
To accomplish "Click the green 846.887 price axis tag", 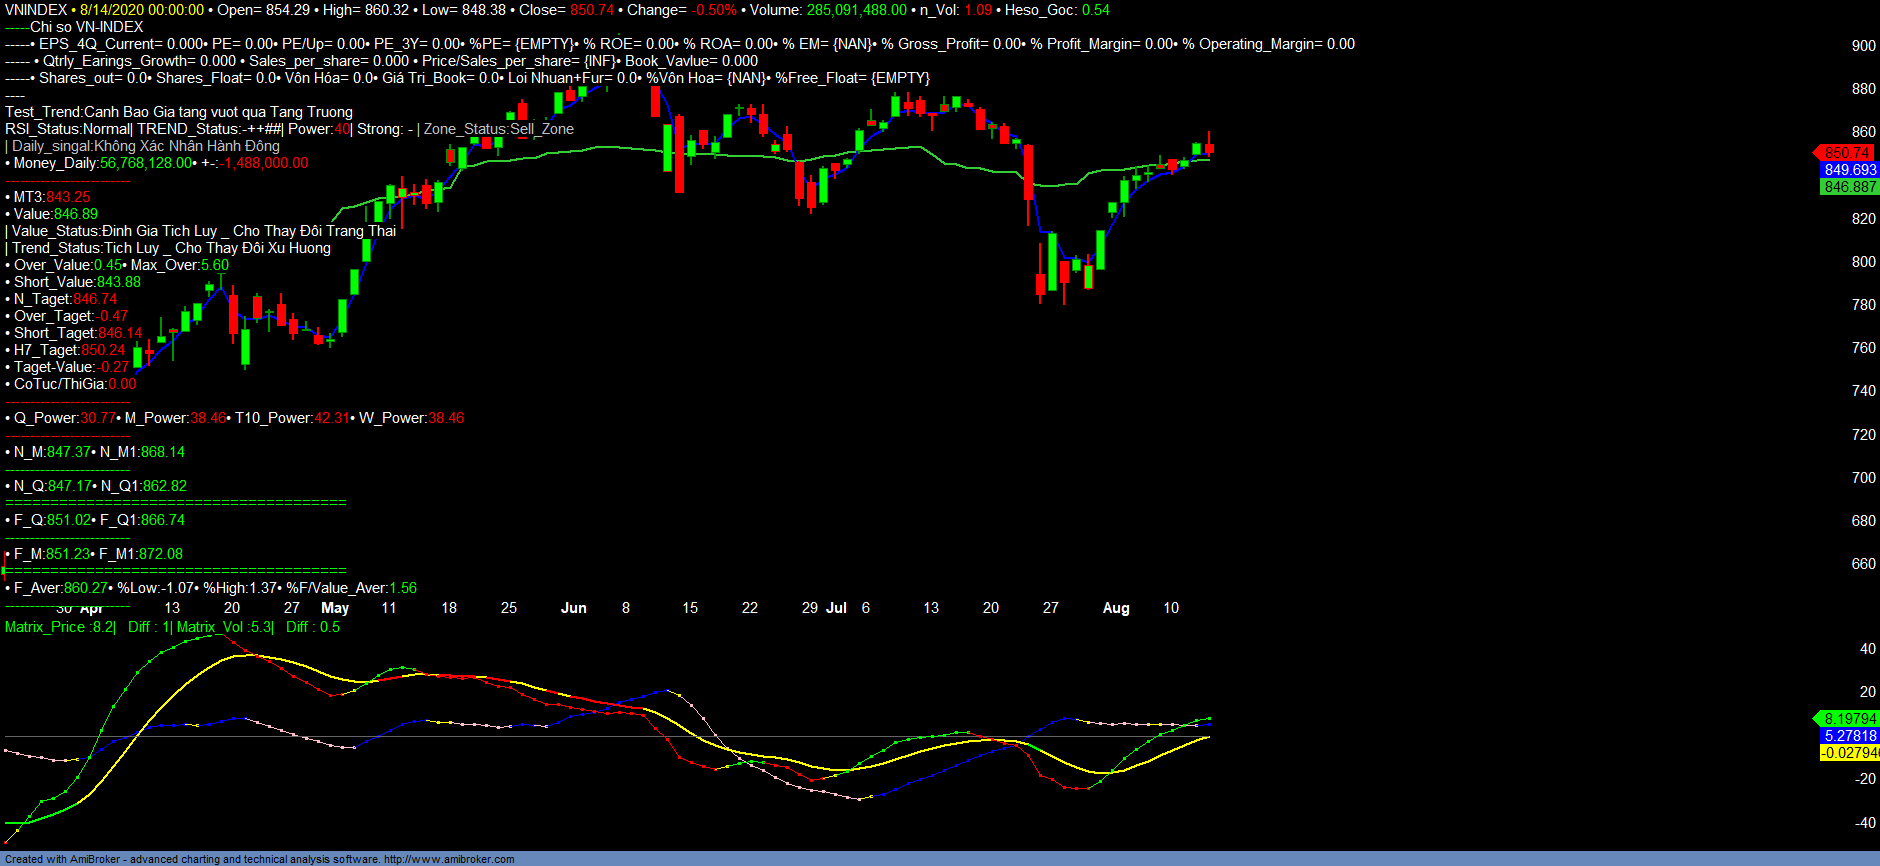I will [x=1849, y=187].
